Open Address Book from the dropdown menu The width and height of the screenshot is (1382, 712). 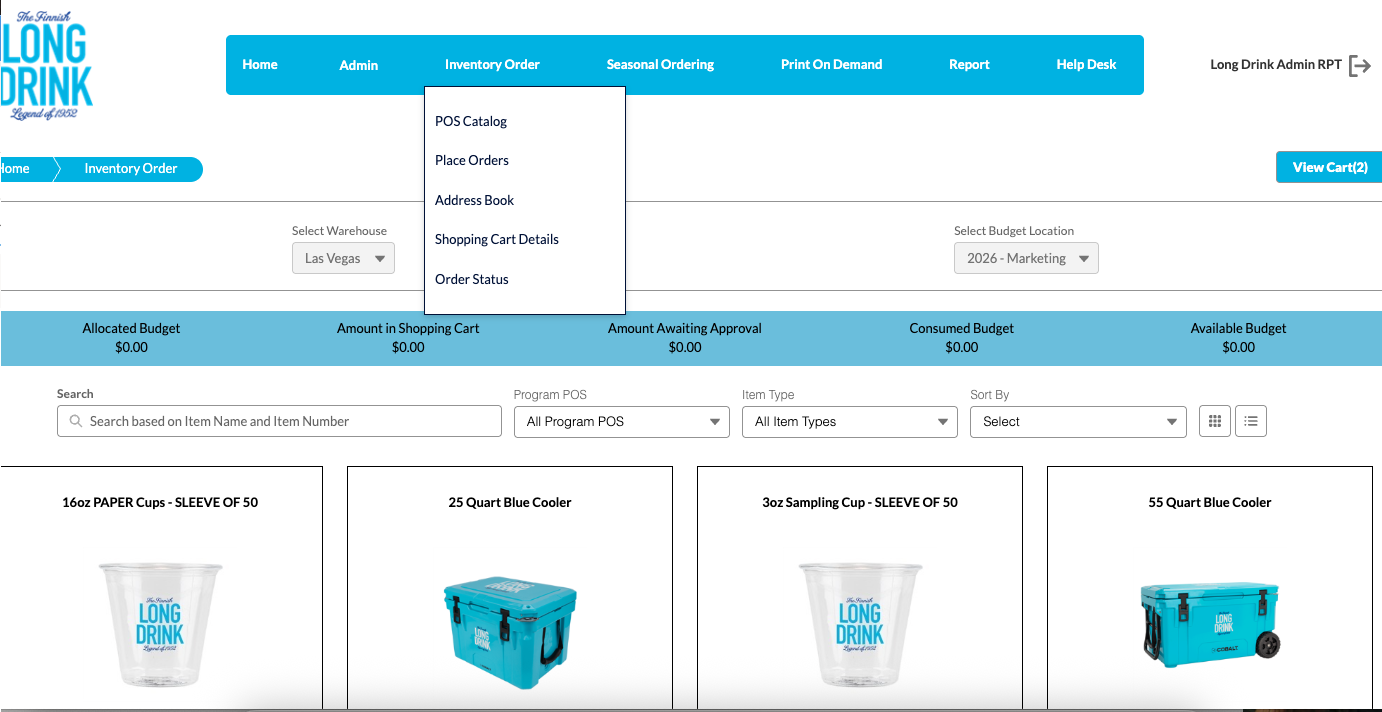[x=474, y=200]
